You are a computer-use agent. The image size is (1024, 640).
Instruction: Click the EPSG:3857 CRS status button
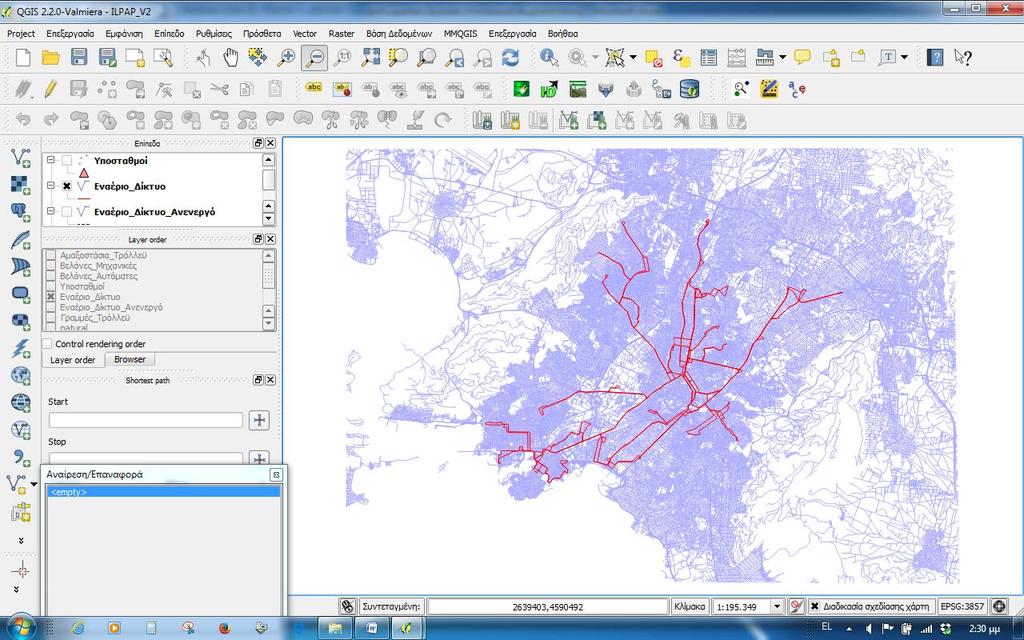coord(963,606)
